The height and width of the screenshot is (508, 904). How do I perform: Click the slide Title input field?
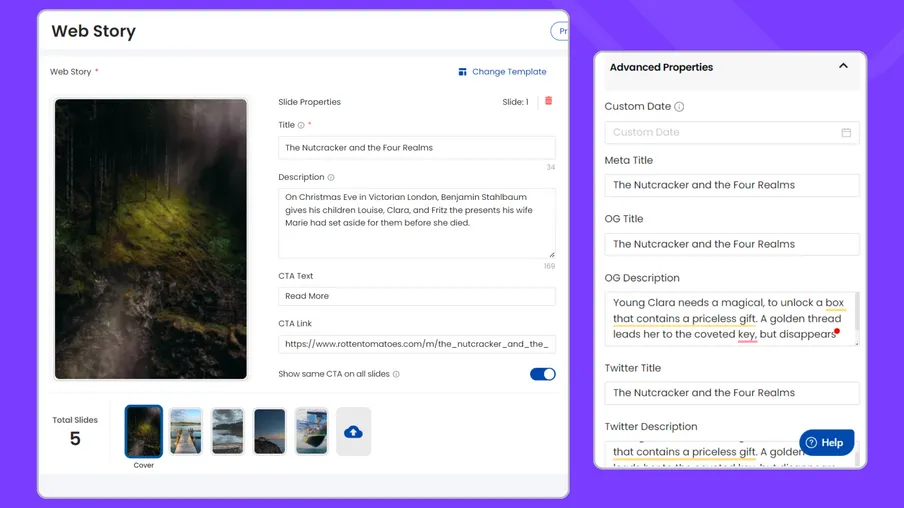416,148
